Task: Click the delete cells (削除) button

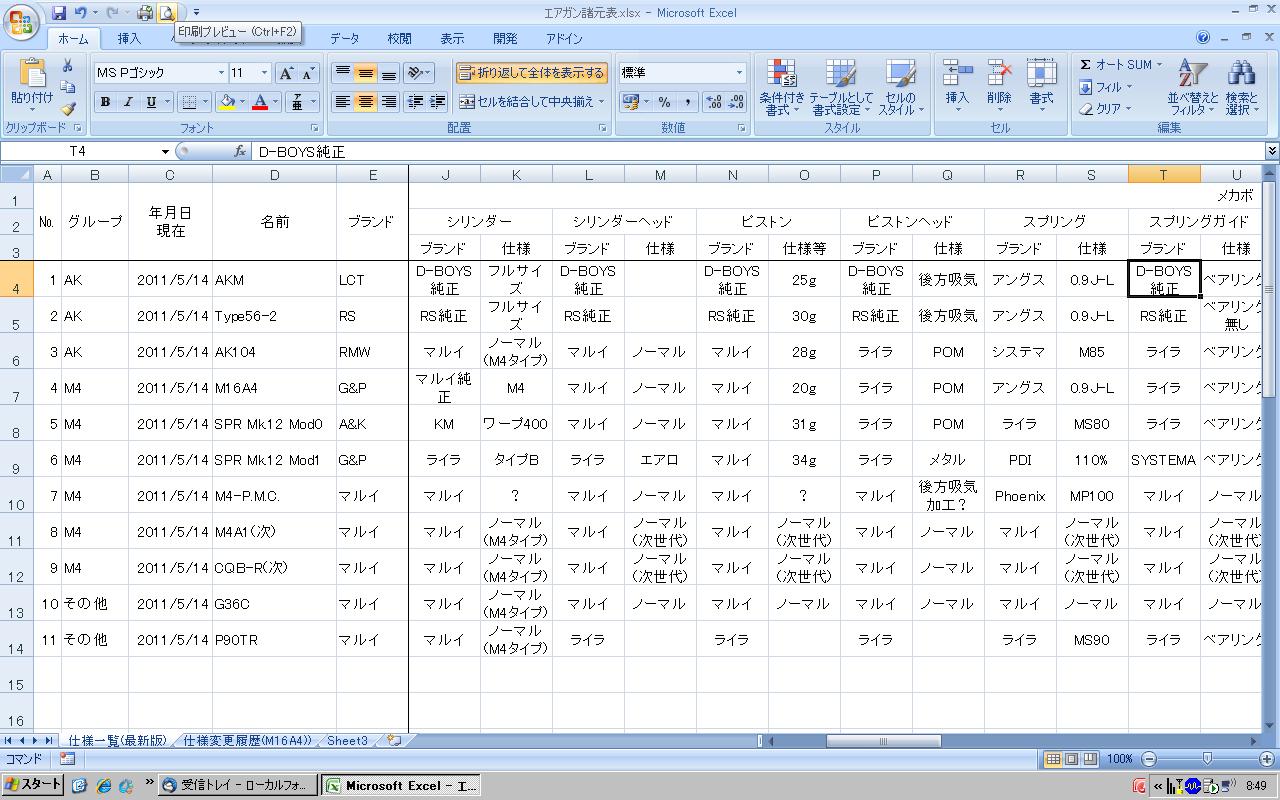Action: [999, 85]
